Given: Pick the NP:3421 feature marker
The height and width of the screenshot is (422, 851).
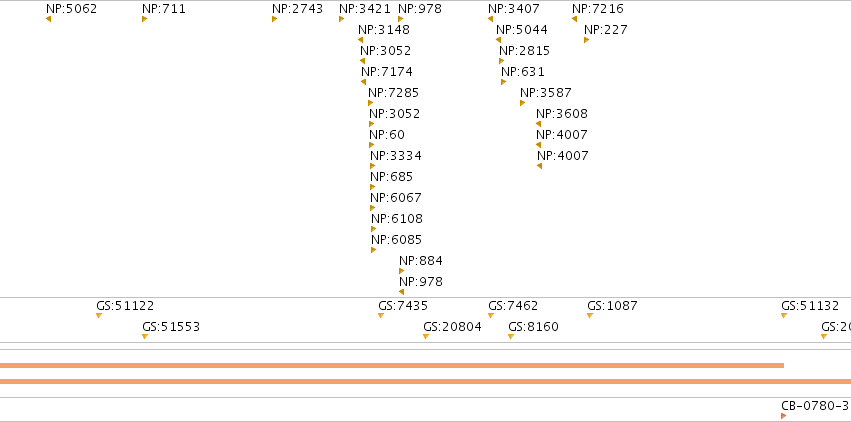Looking at the screenshot, I should click(x=341, y=19).
